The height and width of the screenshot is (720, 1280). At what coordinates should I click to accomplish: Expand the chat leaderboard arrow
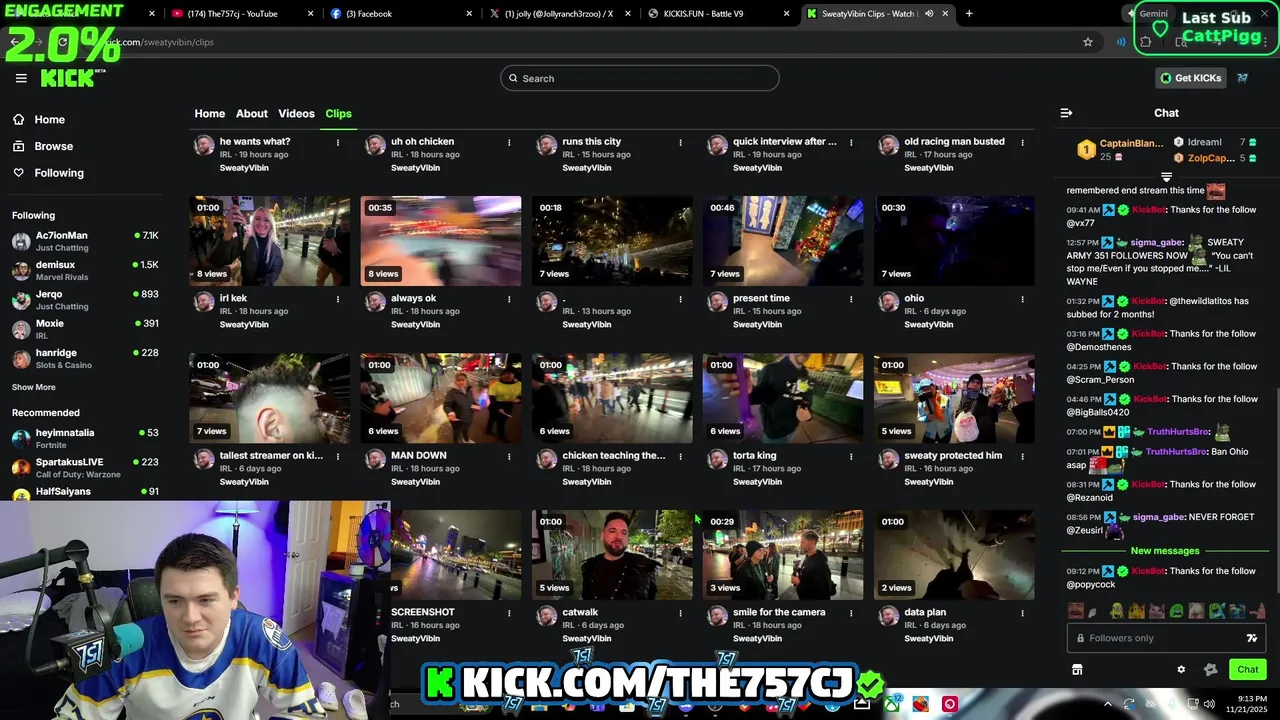pos(1166,177)
